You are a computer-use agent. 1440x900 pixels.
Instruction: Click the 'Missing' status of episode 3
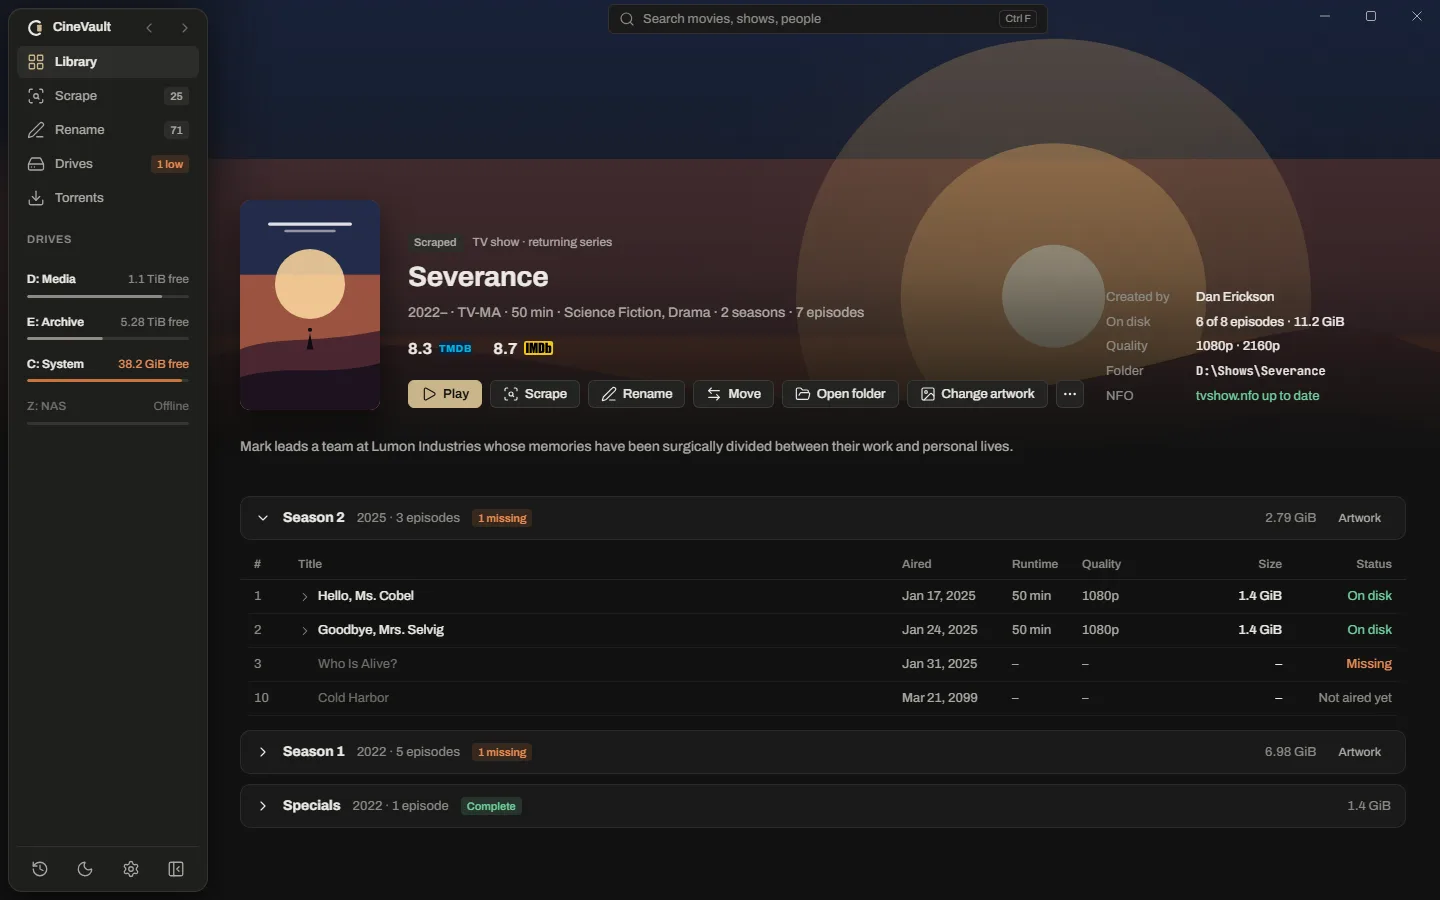coord(1369,664)
